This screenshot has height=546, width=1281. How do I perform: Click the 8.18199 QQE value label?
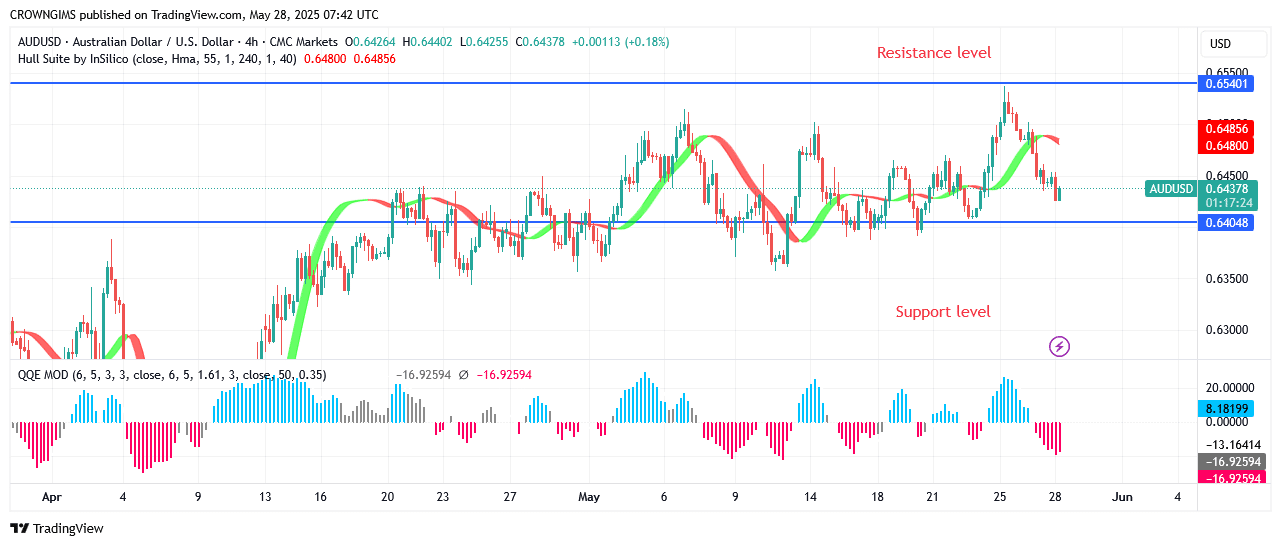click(1226, 409)
